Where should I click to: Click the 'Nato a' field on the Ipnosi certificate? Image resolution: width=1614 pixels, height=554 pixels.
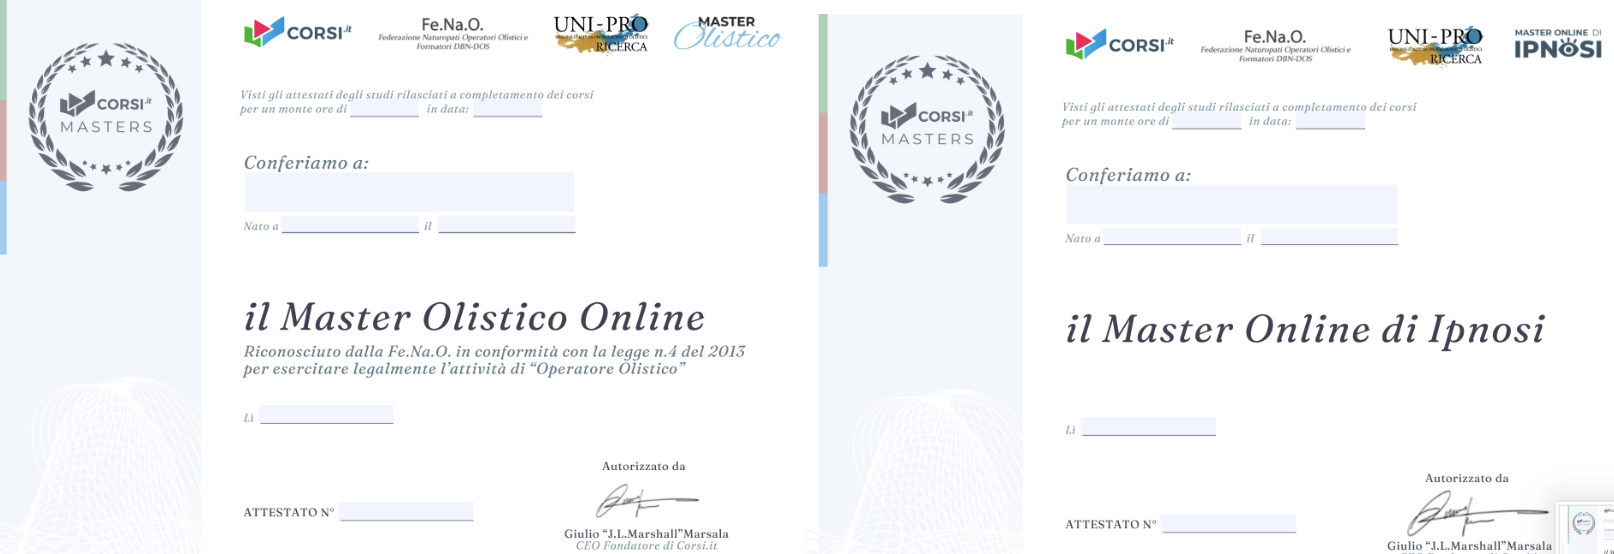point(1172,237)
